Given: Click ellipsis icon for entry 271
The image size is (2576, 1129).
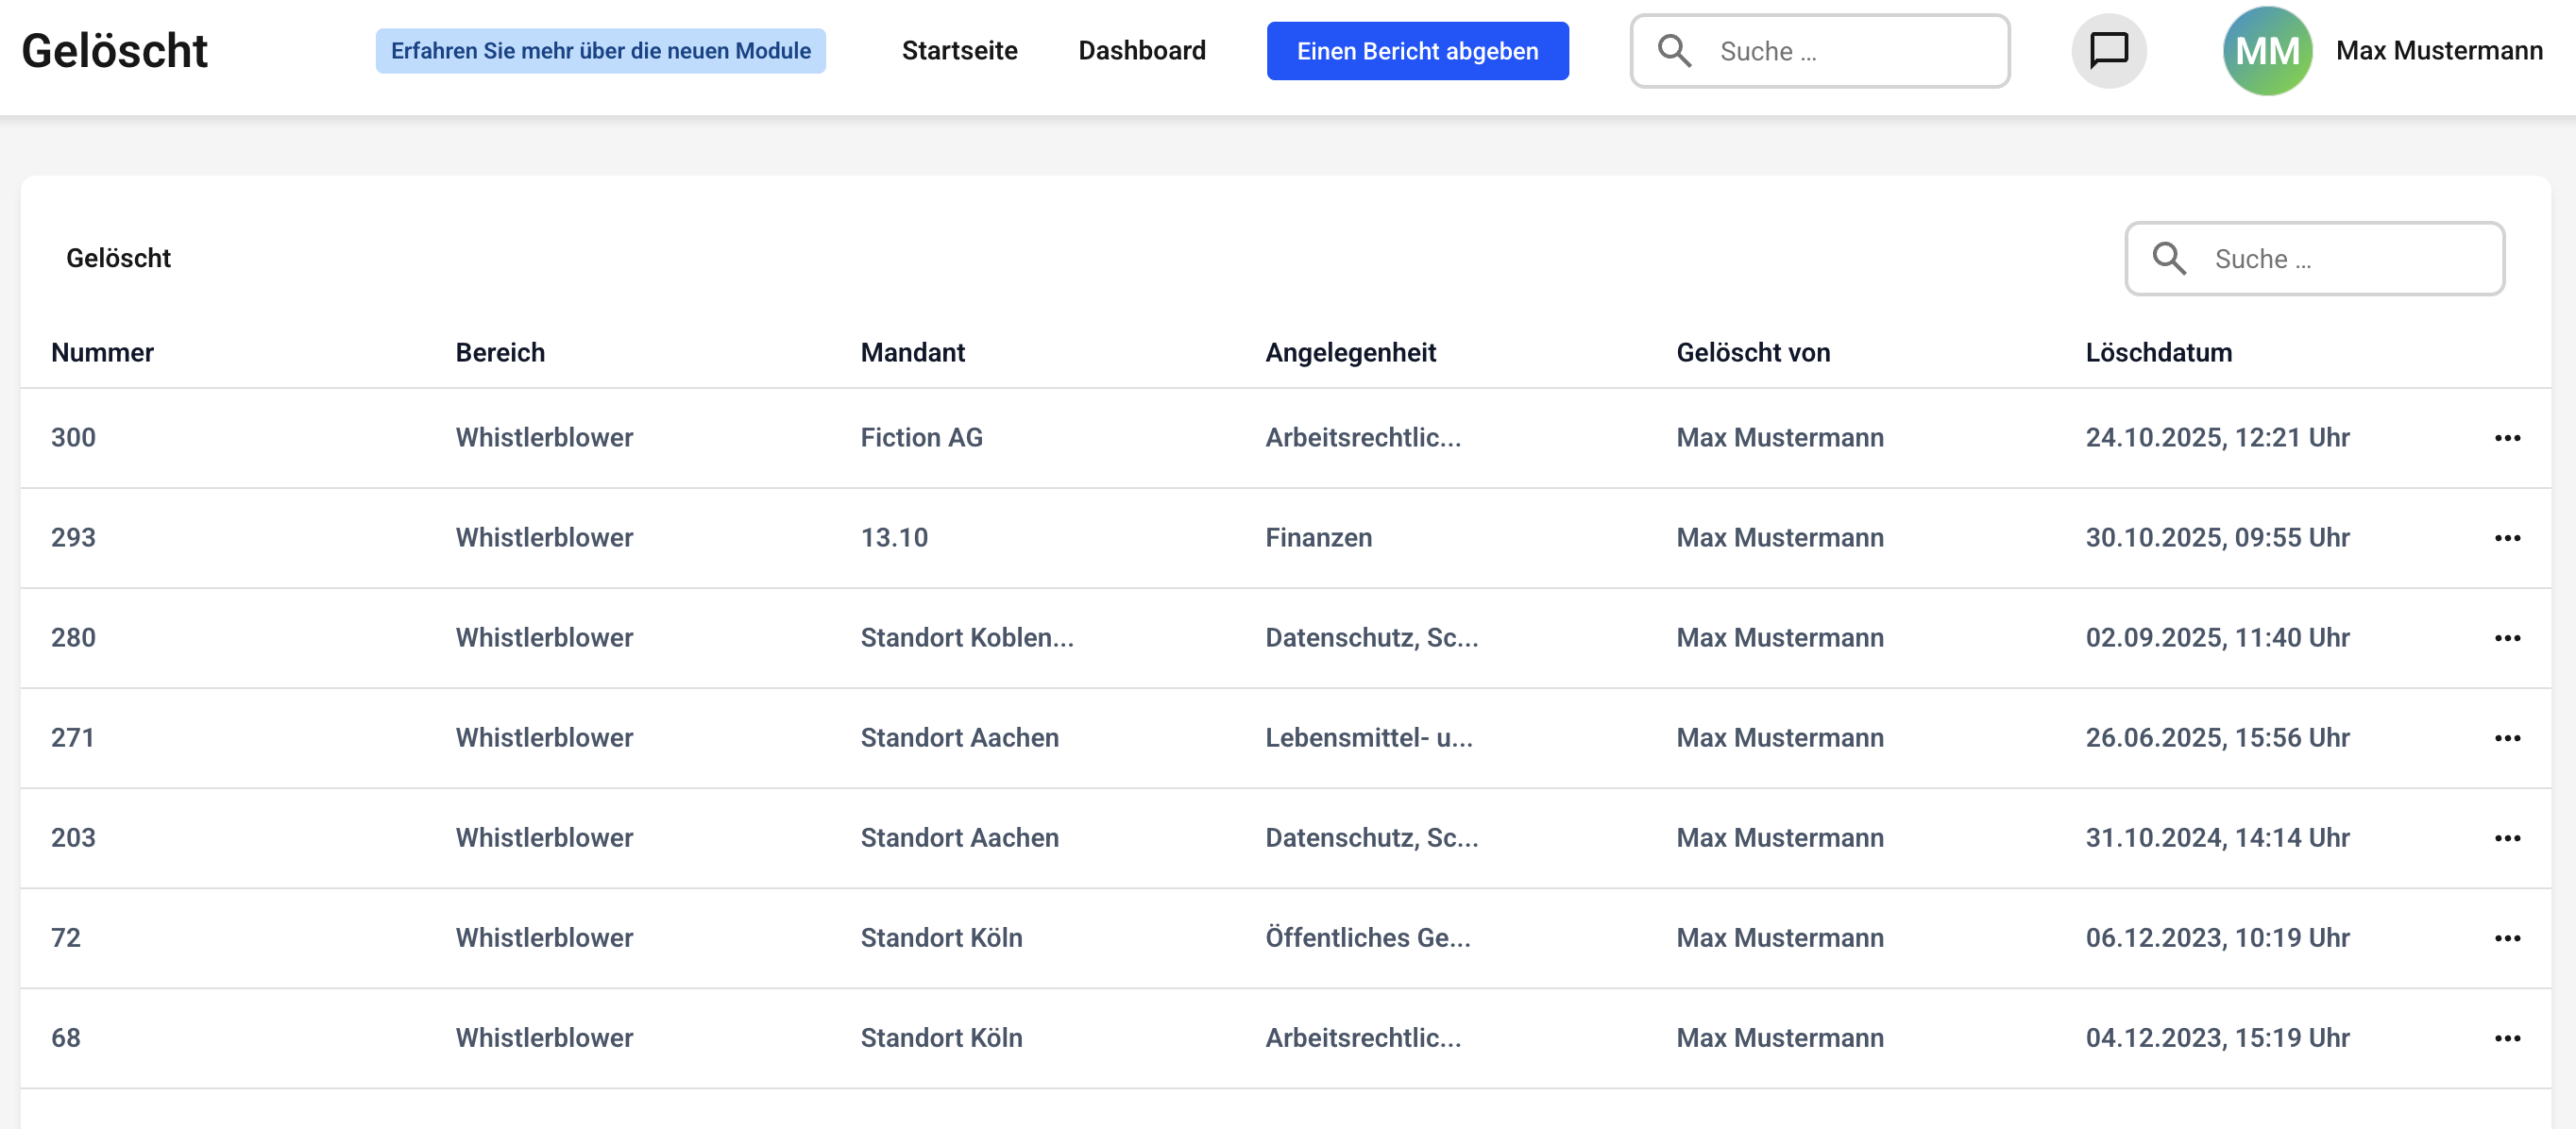Looking at the screenshot, I should (2506, 738).
